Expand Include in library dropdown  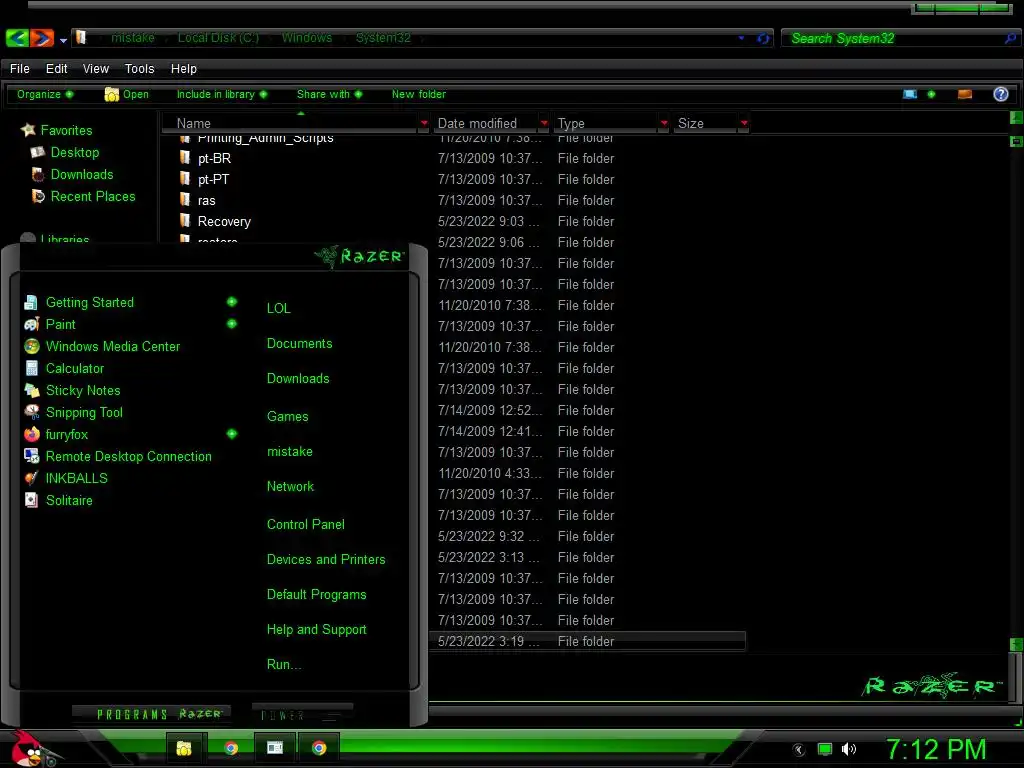click(222, 94)
